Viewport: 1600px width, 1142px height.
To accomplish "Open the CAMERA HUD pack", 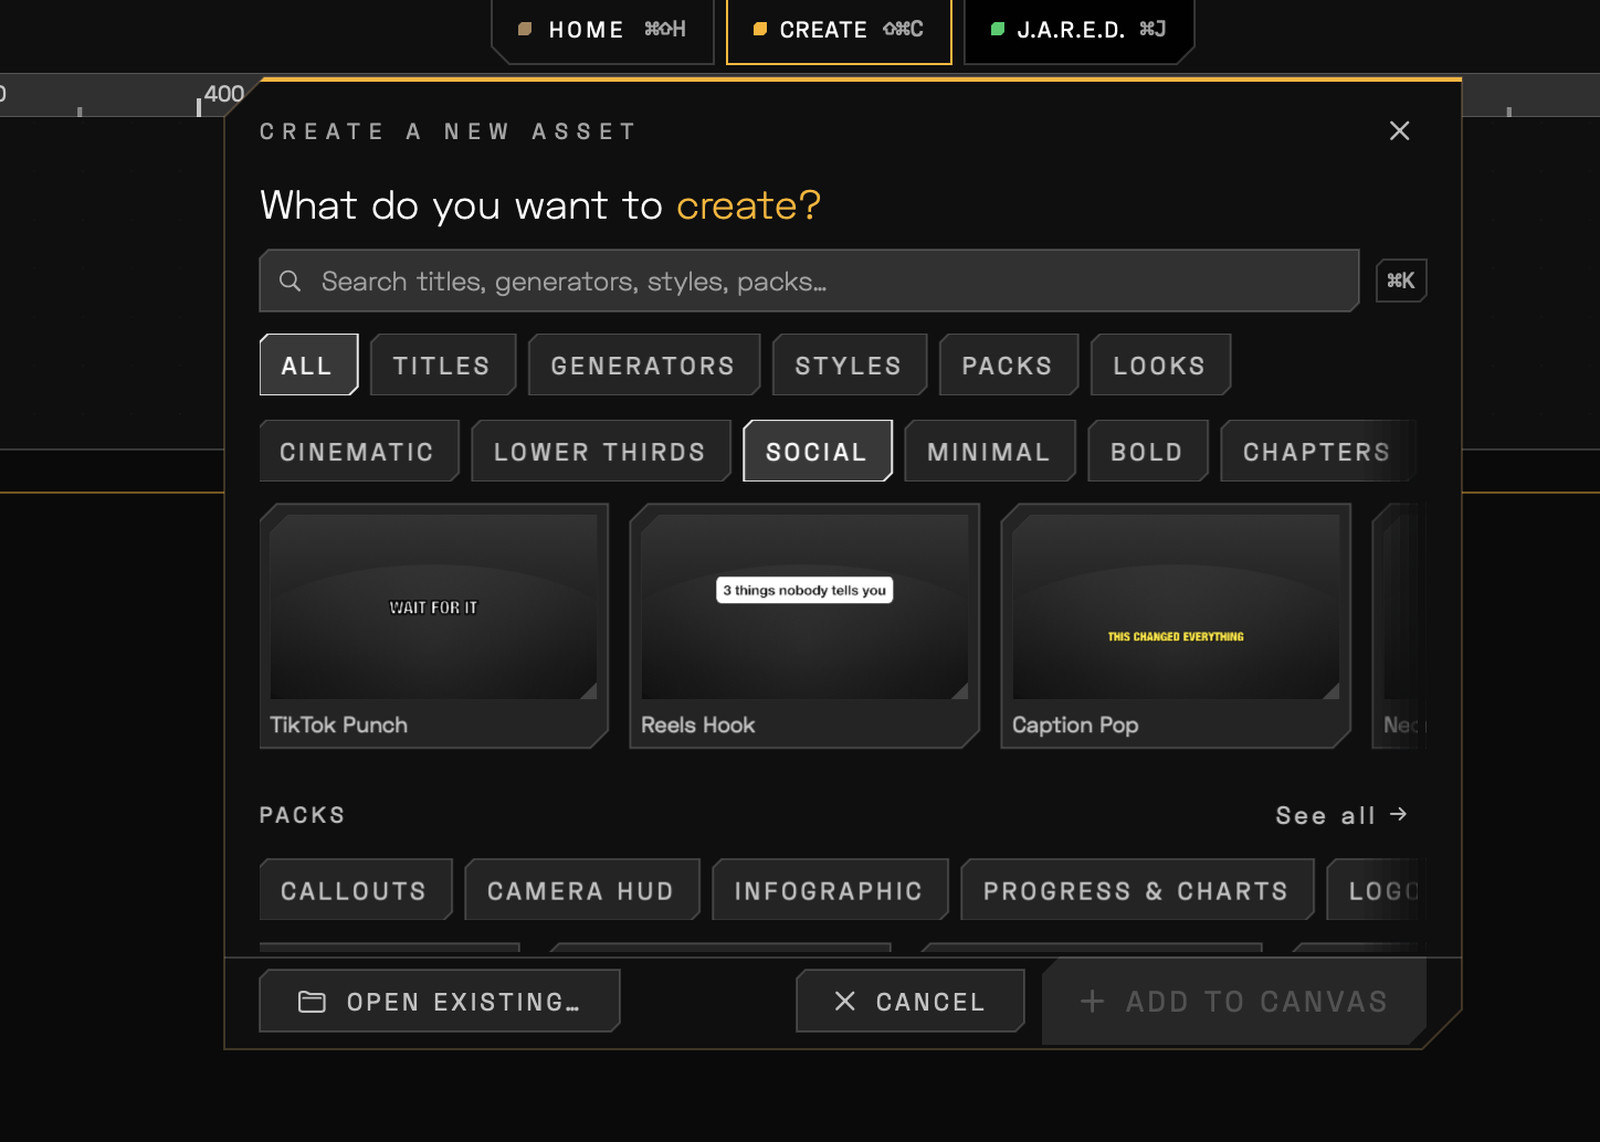I will pos(581,889).
